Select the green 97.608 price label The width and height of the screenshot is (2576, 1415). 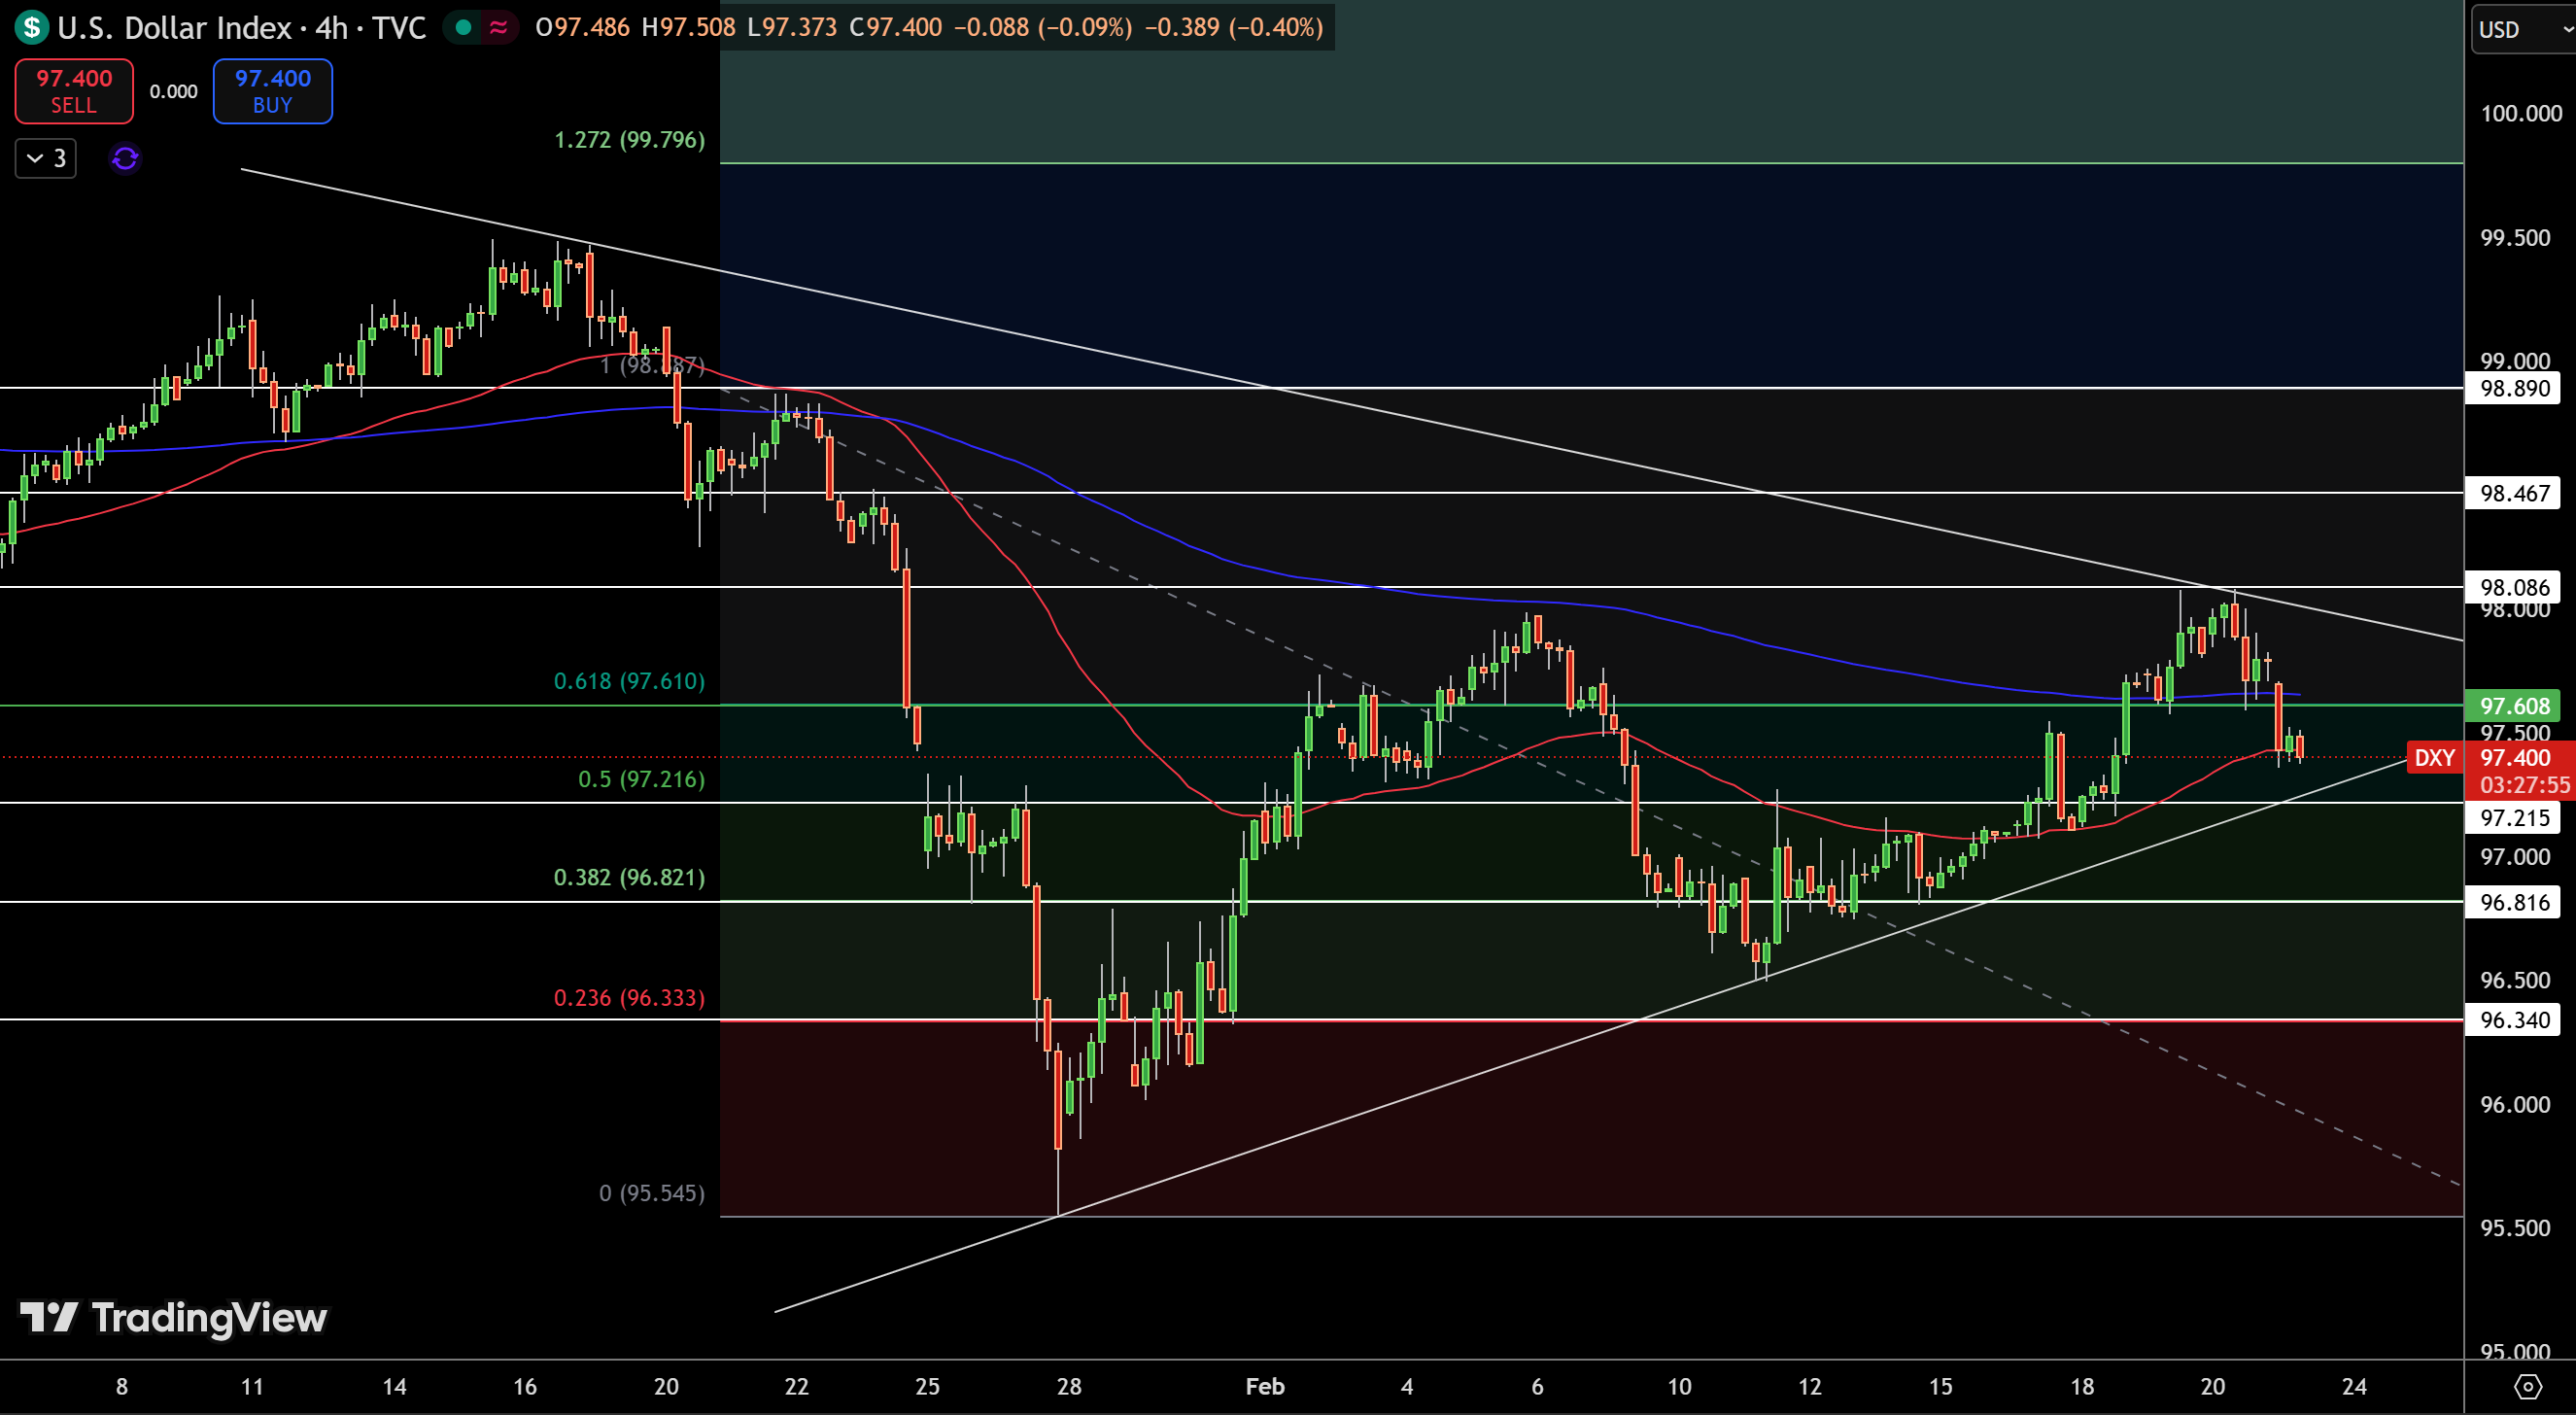pyautogui.click(x=2514, y=706)
